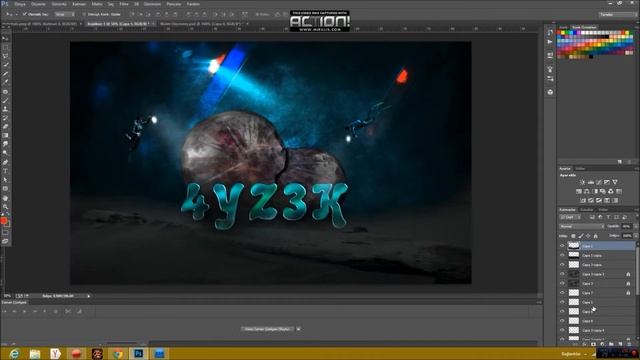Select the Crop tool
The image size is (640, 360).
pyautogui.click(x=5, y=74)
